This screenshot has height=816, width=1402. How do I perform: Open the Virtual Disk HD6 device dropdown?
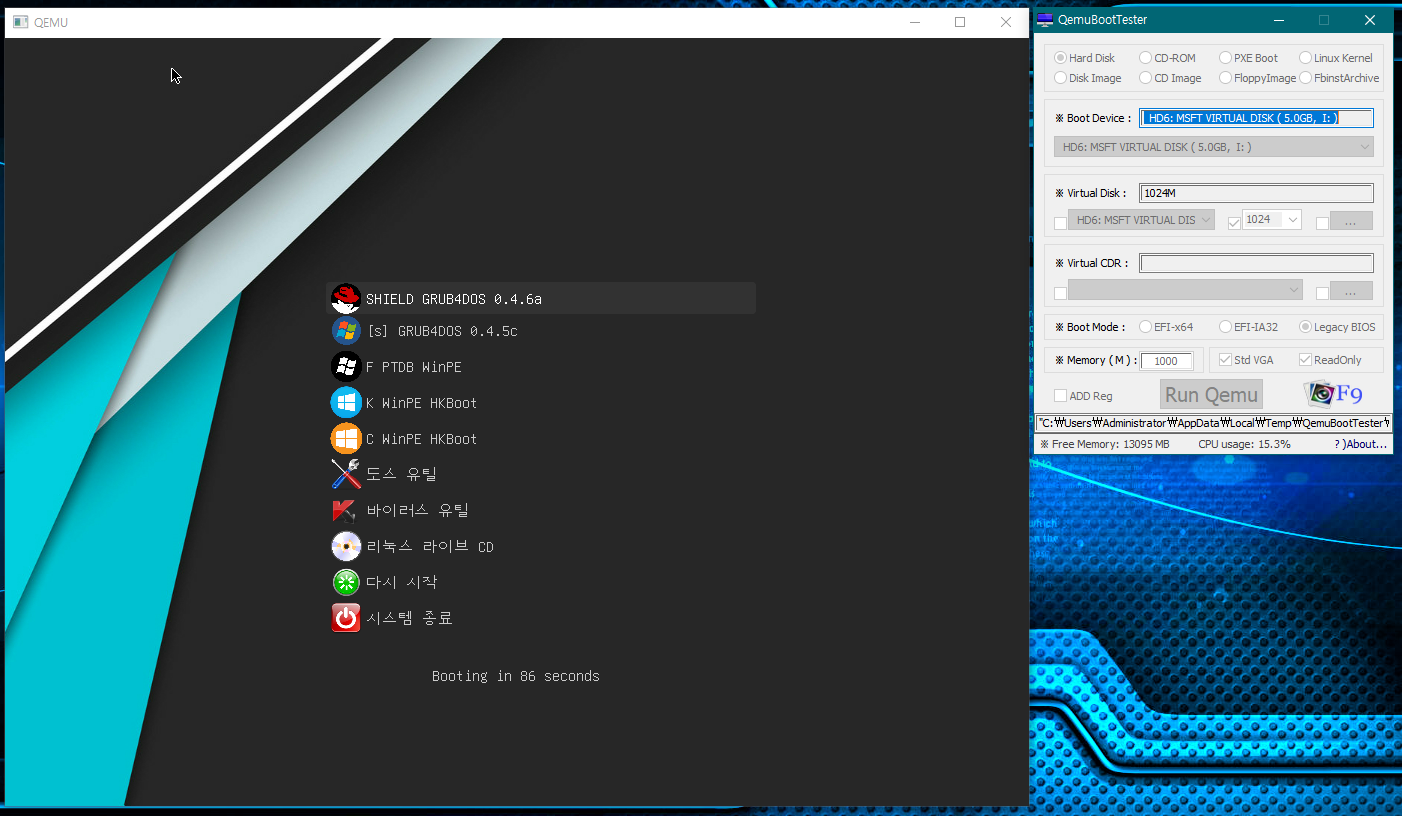pos(1141,220)
